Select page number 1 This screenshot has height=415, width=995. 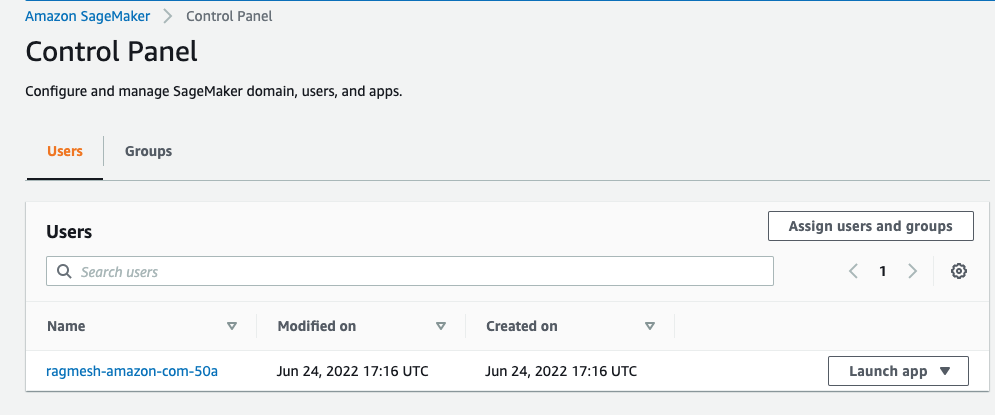[x=882, y=271]
